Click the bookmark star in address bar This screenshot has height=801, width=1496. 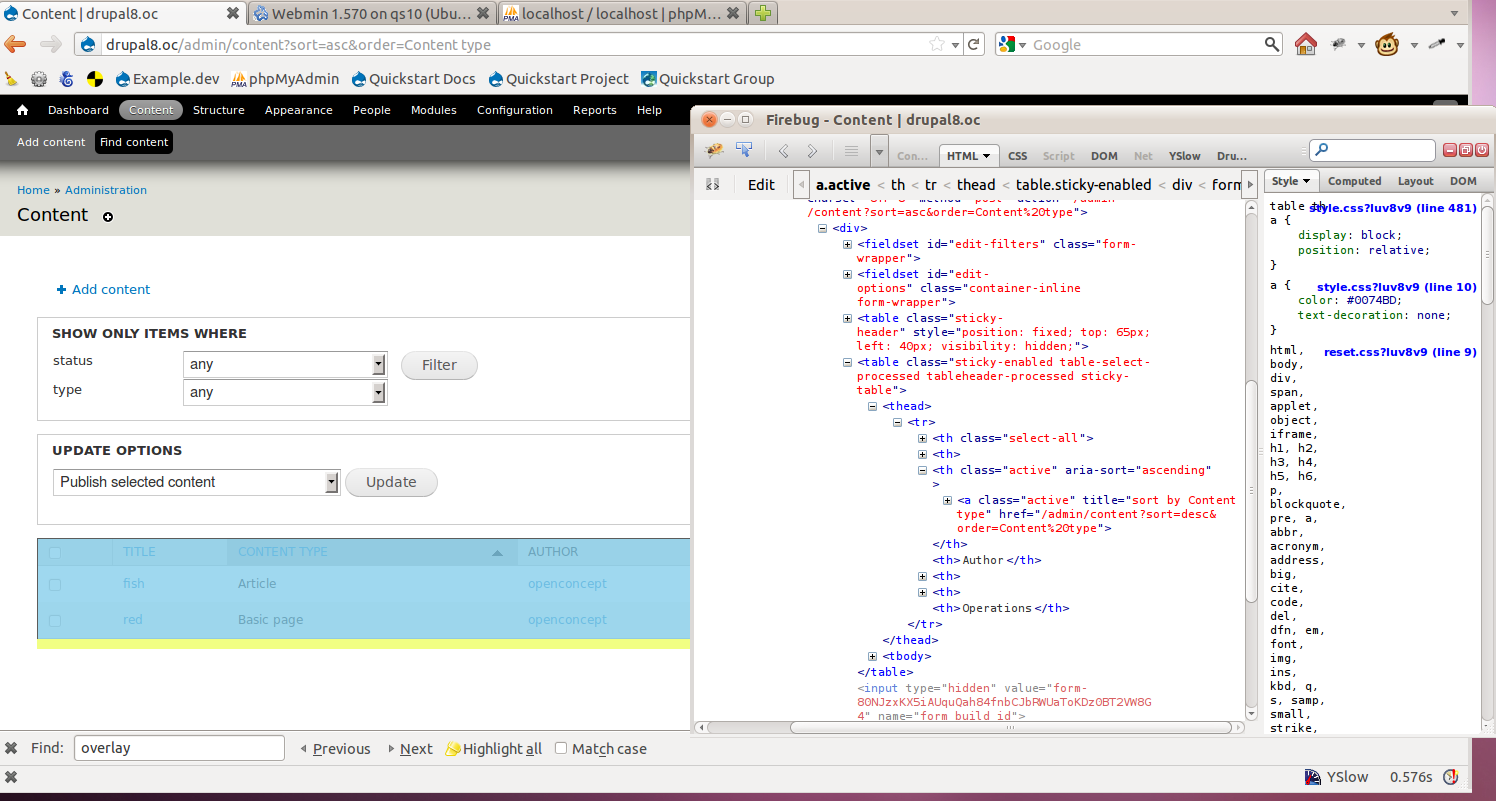[937, 44]
